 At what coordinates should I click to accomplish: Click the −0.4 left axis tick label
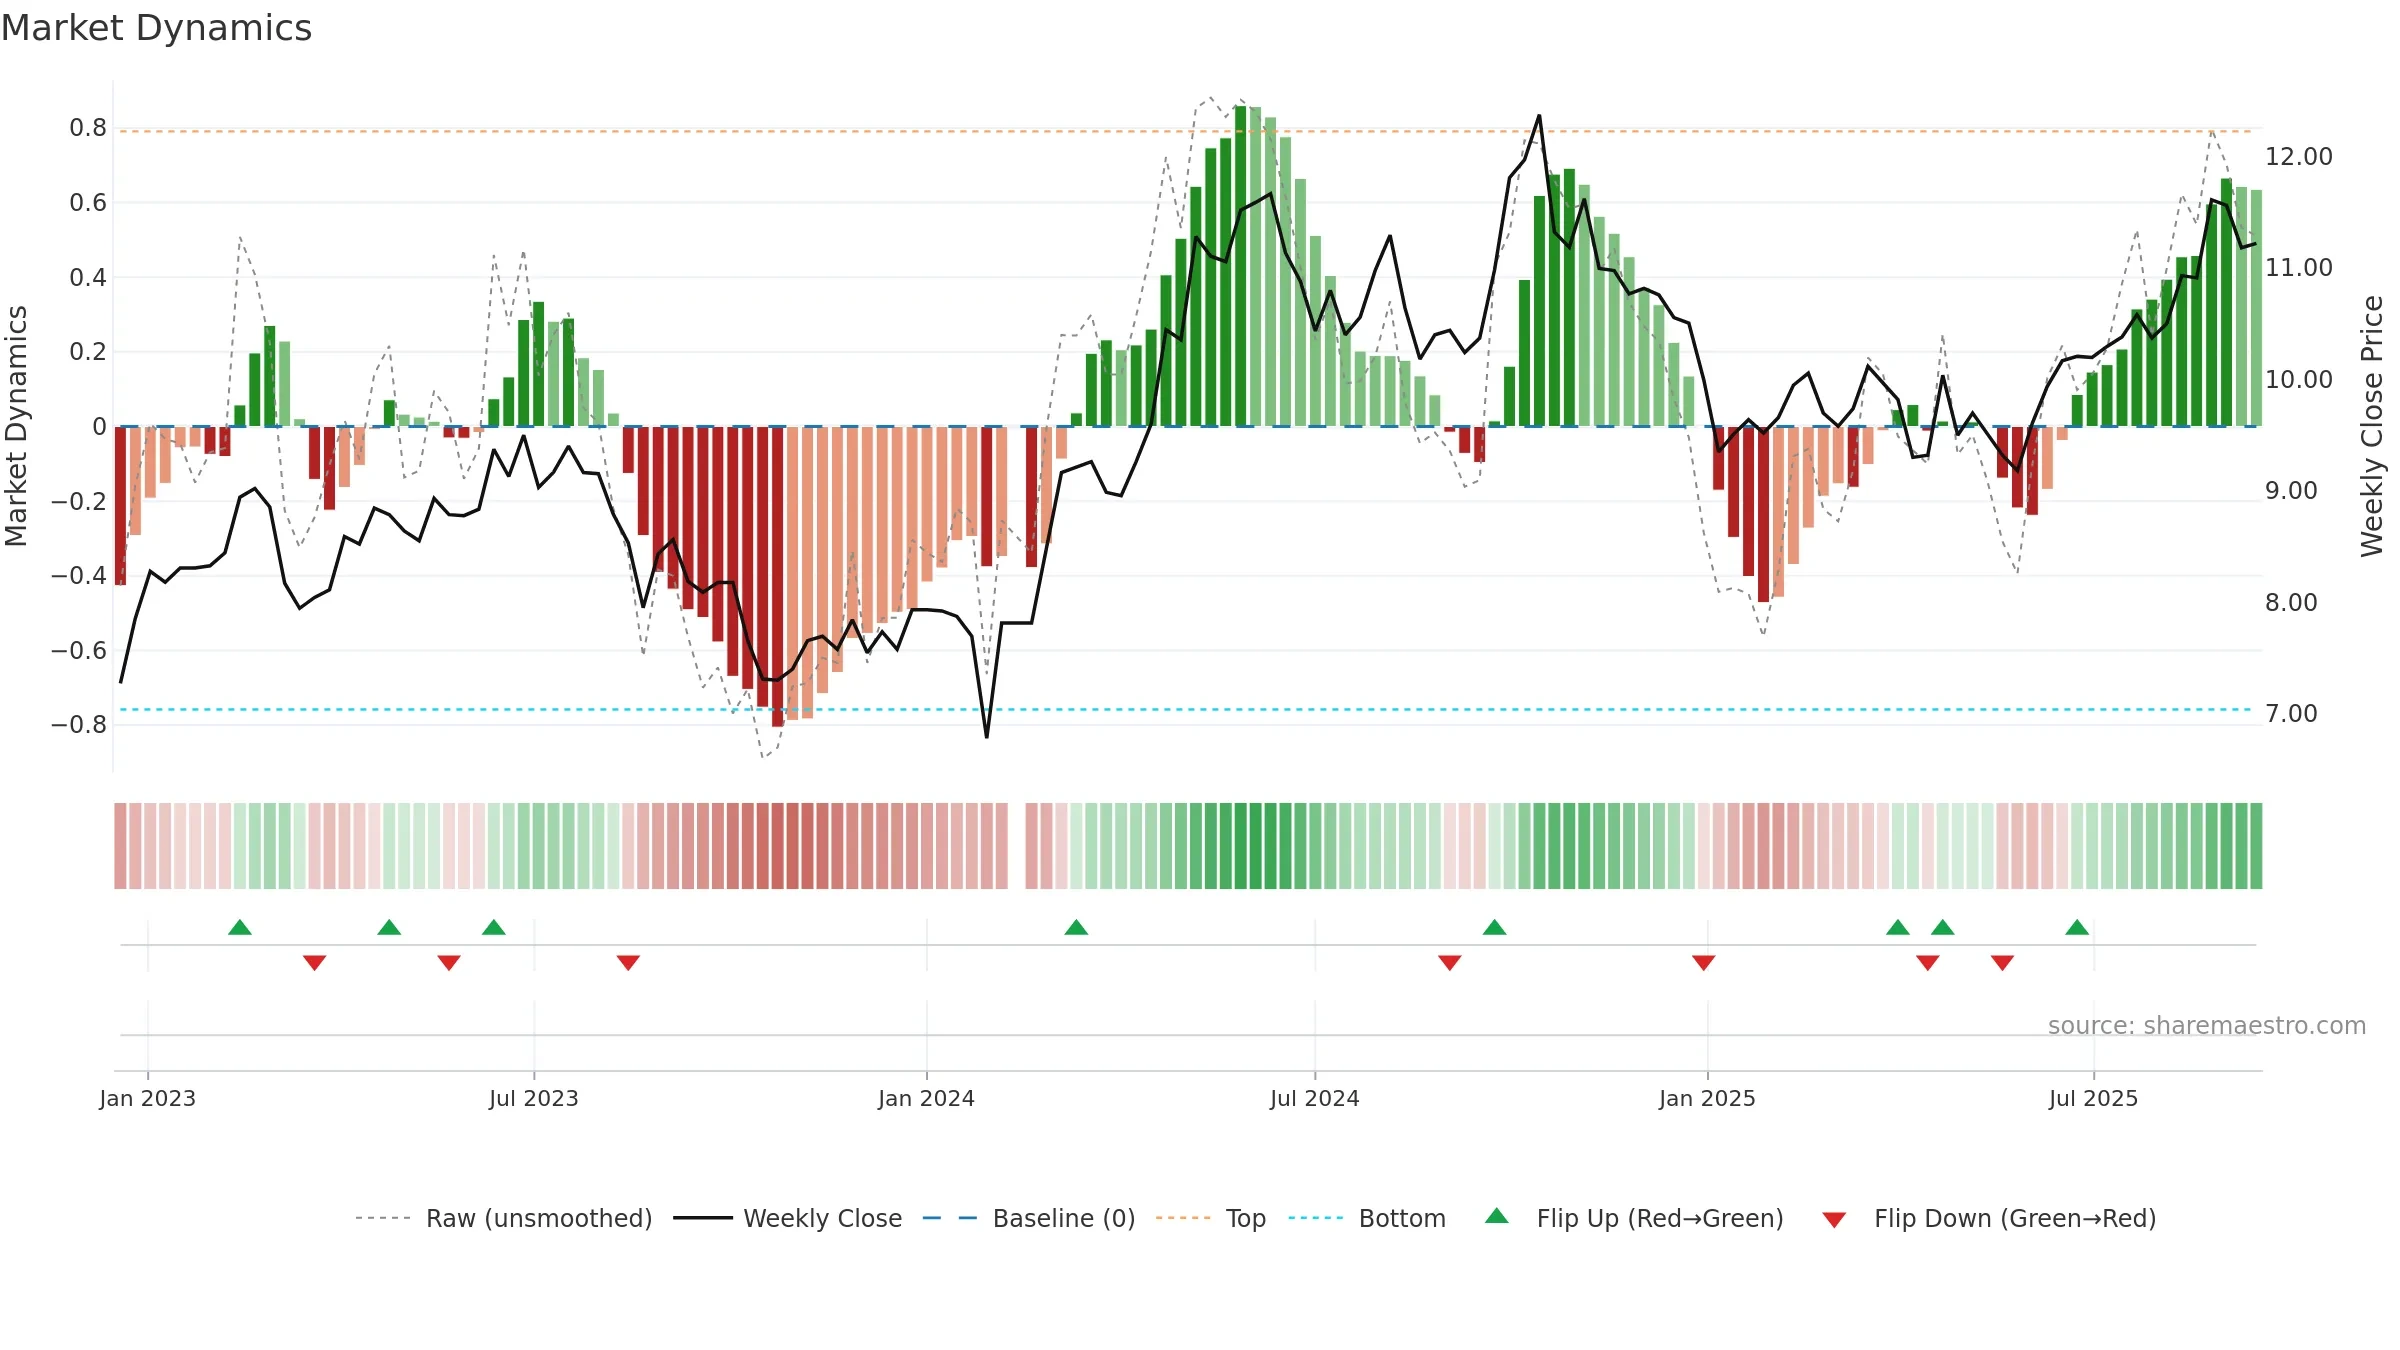click(x=79, y=575)
